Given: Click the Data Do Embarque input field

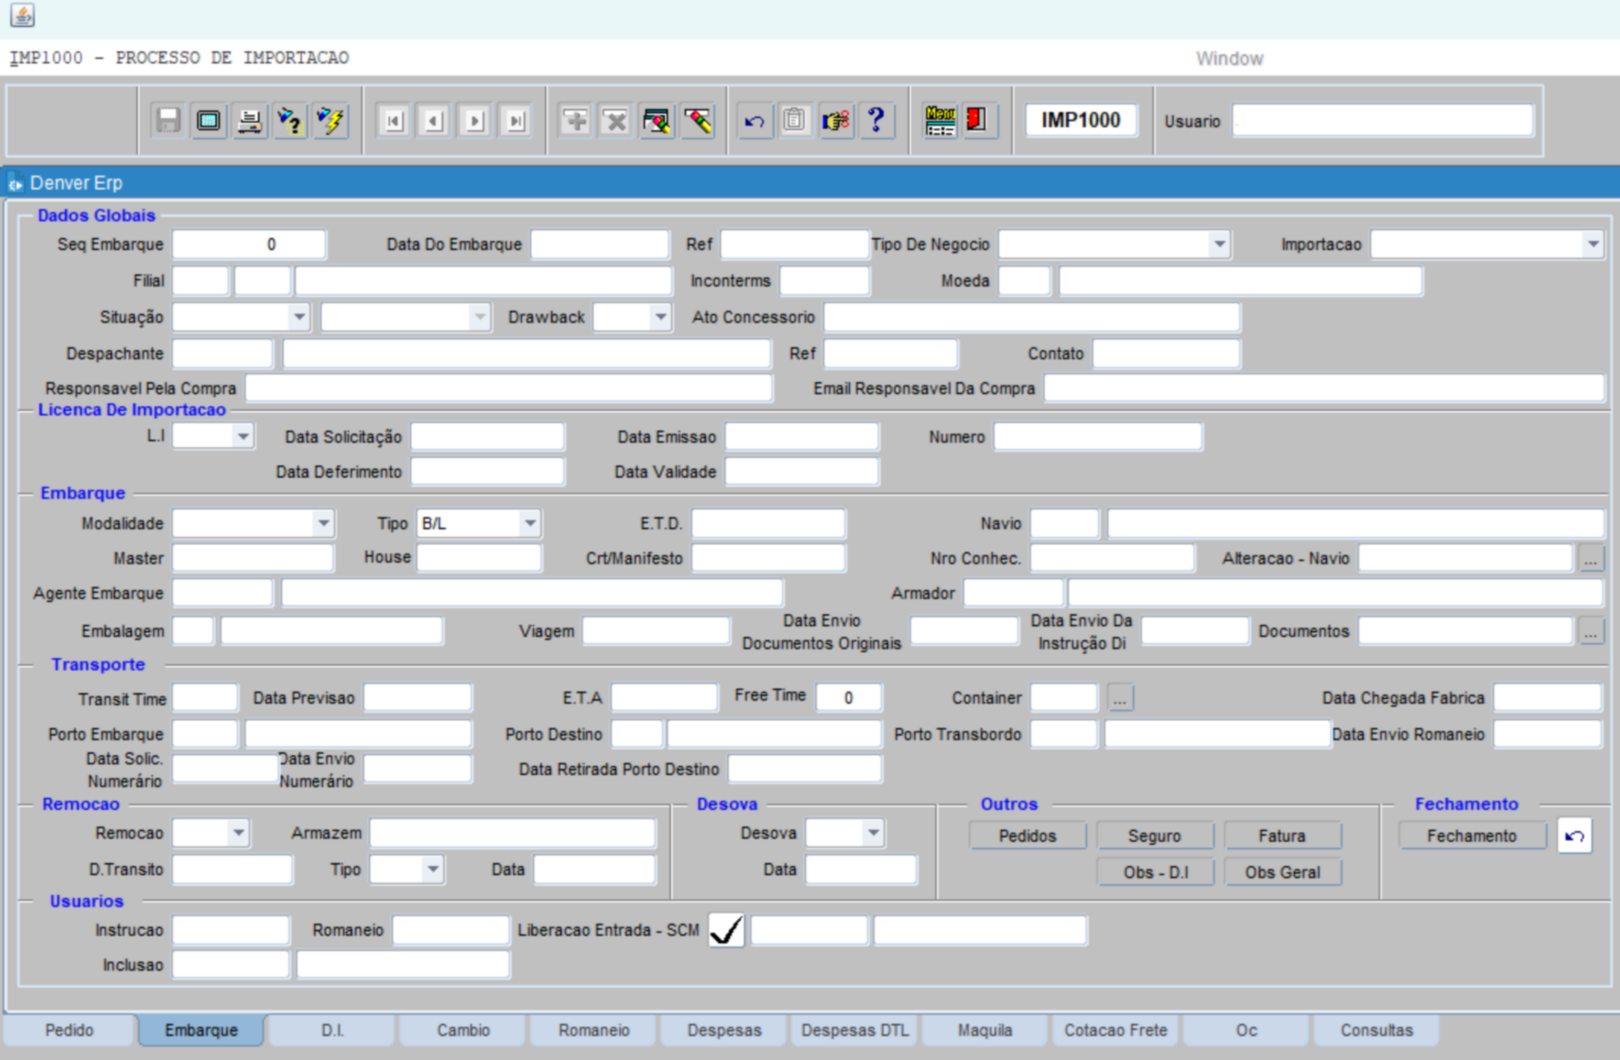Looking at the screenshot, I should [x=599, y=245].
